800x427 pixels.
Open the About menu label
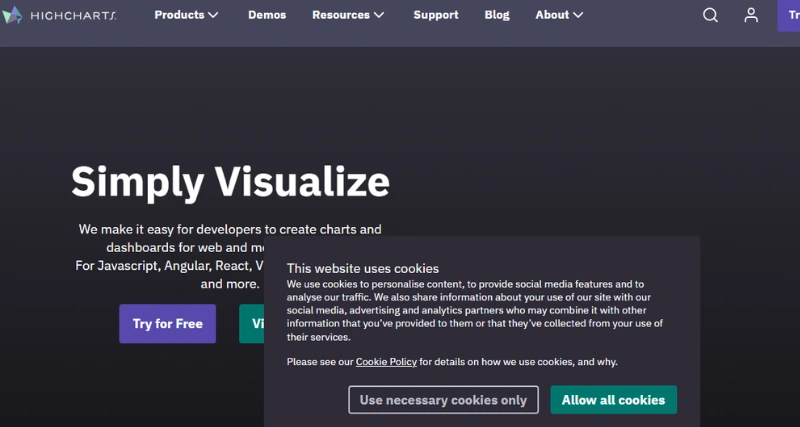pos(552,15)
